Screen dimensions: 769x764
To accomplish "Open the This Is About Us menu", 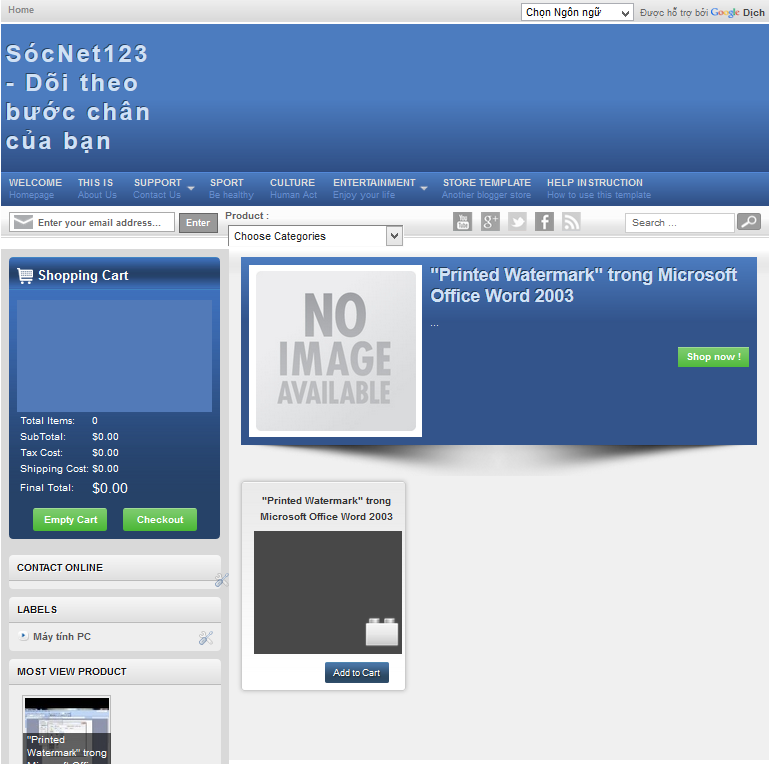I will (x=97, y=188).
